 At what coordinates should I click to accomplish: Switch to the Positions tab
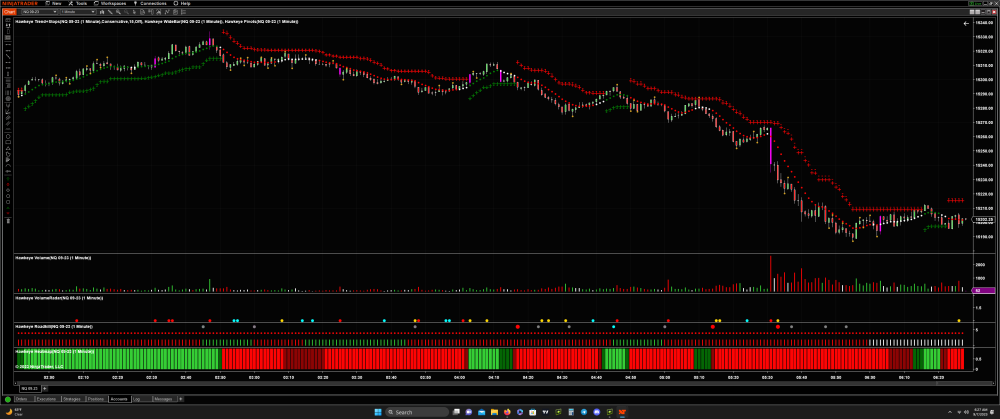pyautogui.click(x=96, y=399)
